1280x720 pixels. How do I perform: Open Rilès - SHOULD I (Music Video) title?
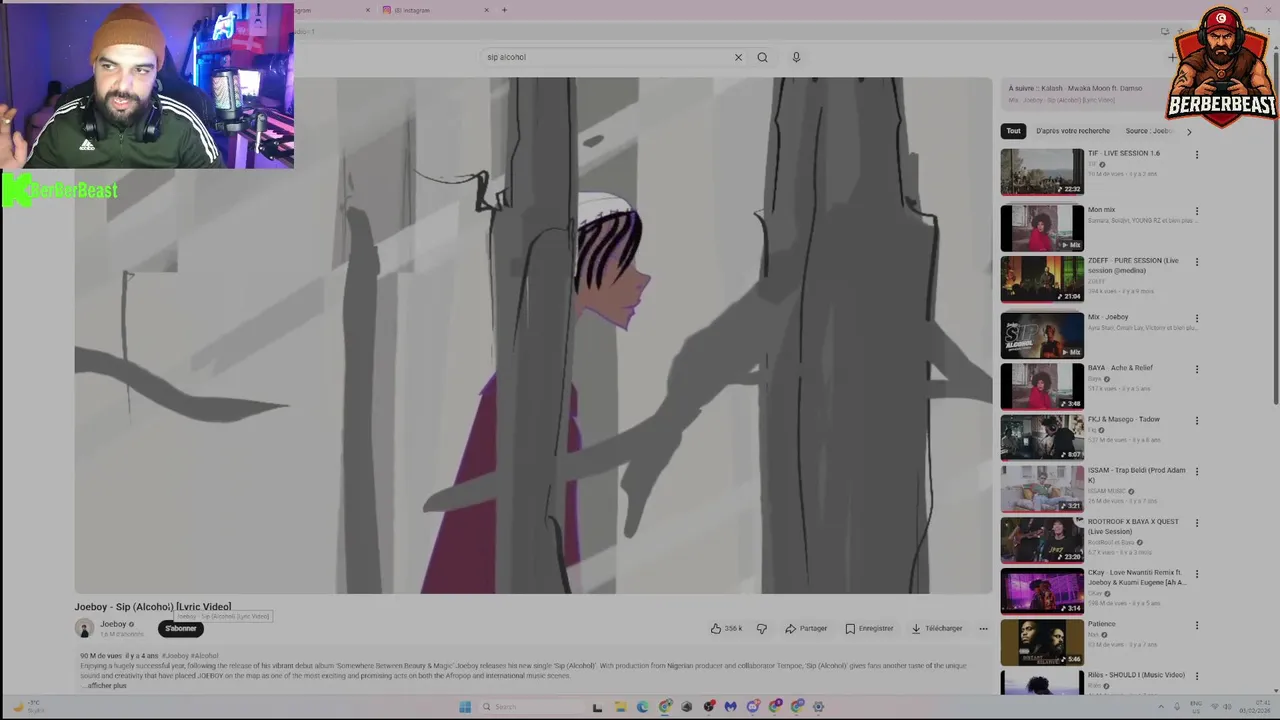click(1136, 675)
